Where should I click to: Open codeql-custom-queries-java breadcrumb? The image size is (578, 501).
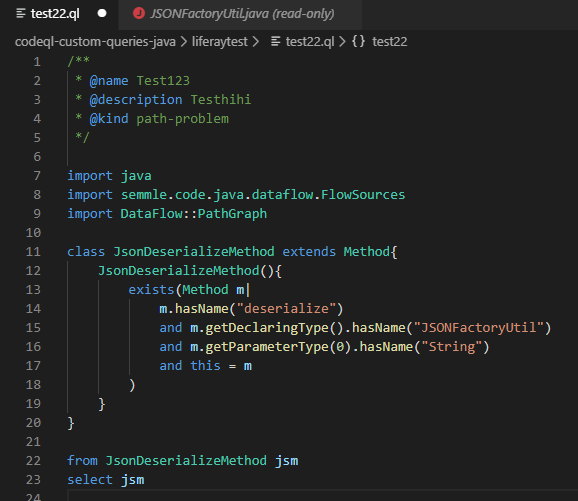click(95, 42)
